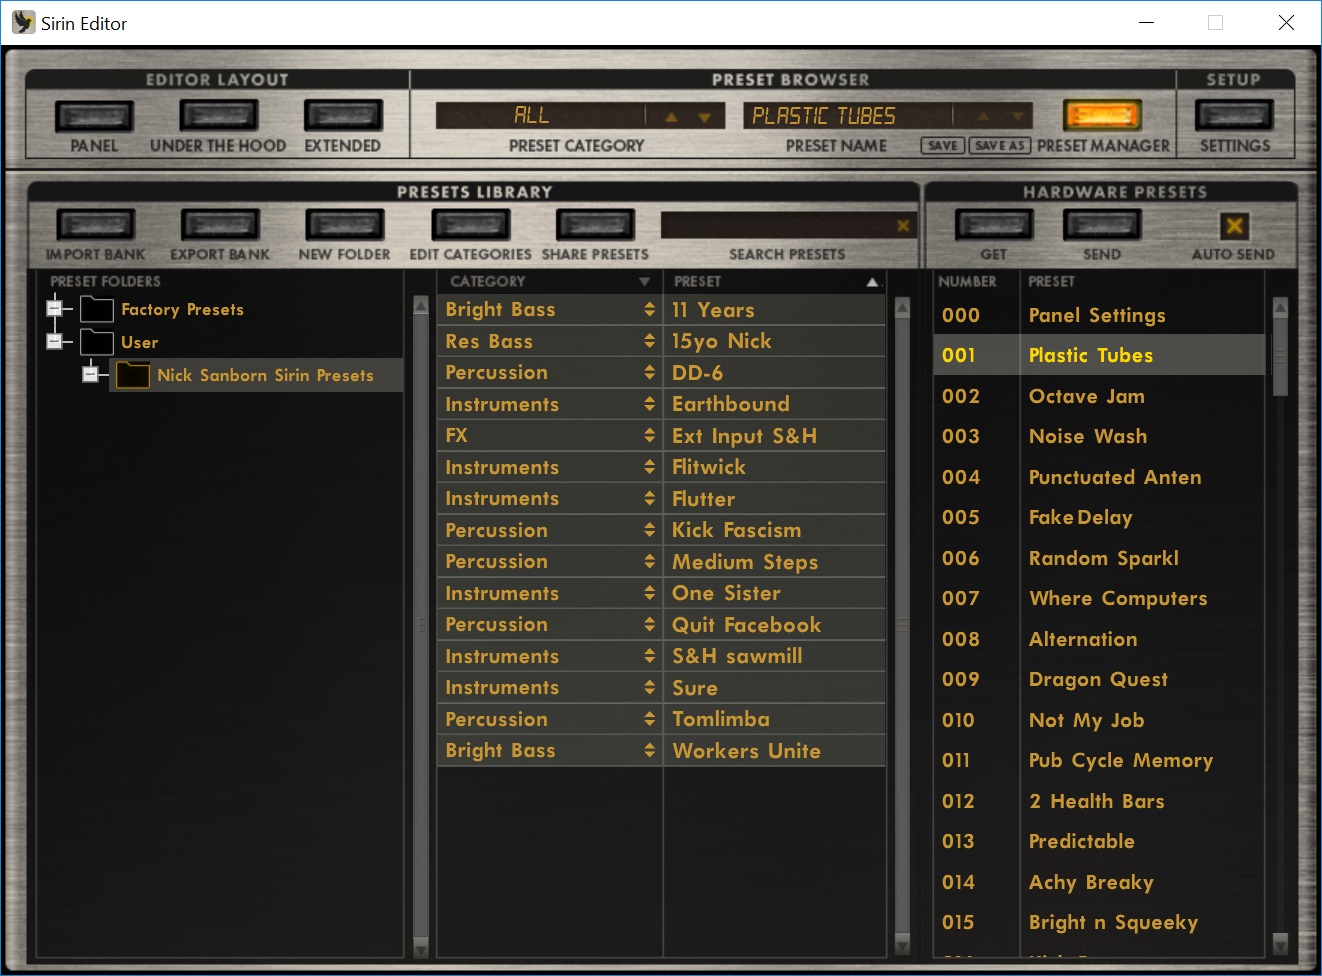Click the preset list scrollbar up arrow
This screenshot has width=1322, height=976.
point(902,307)
